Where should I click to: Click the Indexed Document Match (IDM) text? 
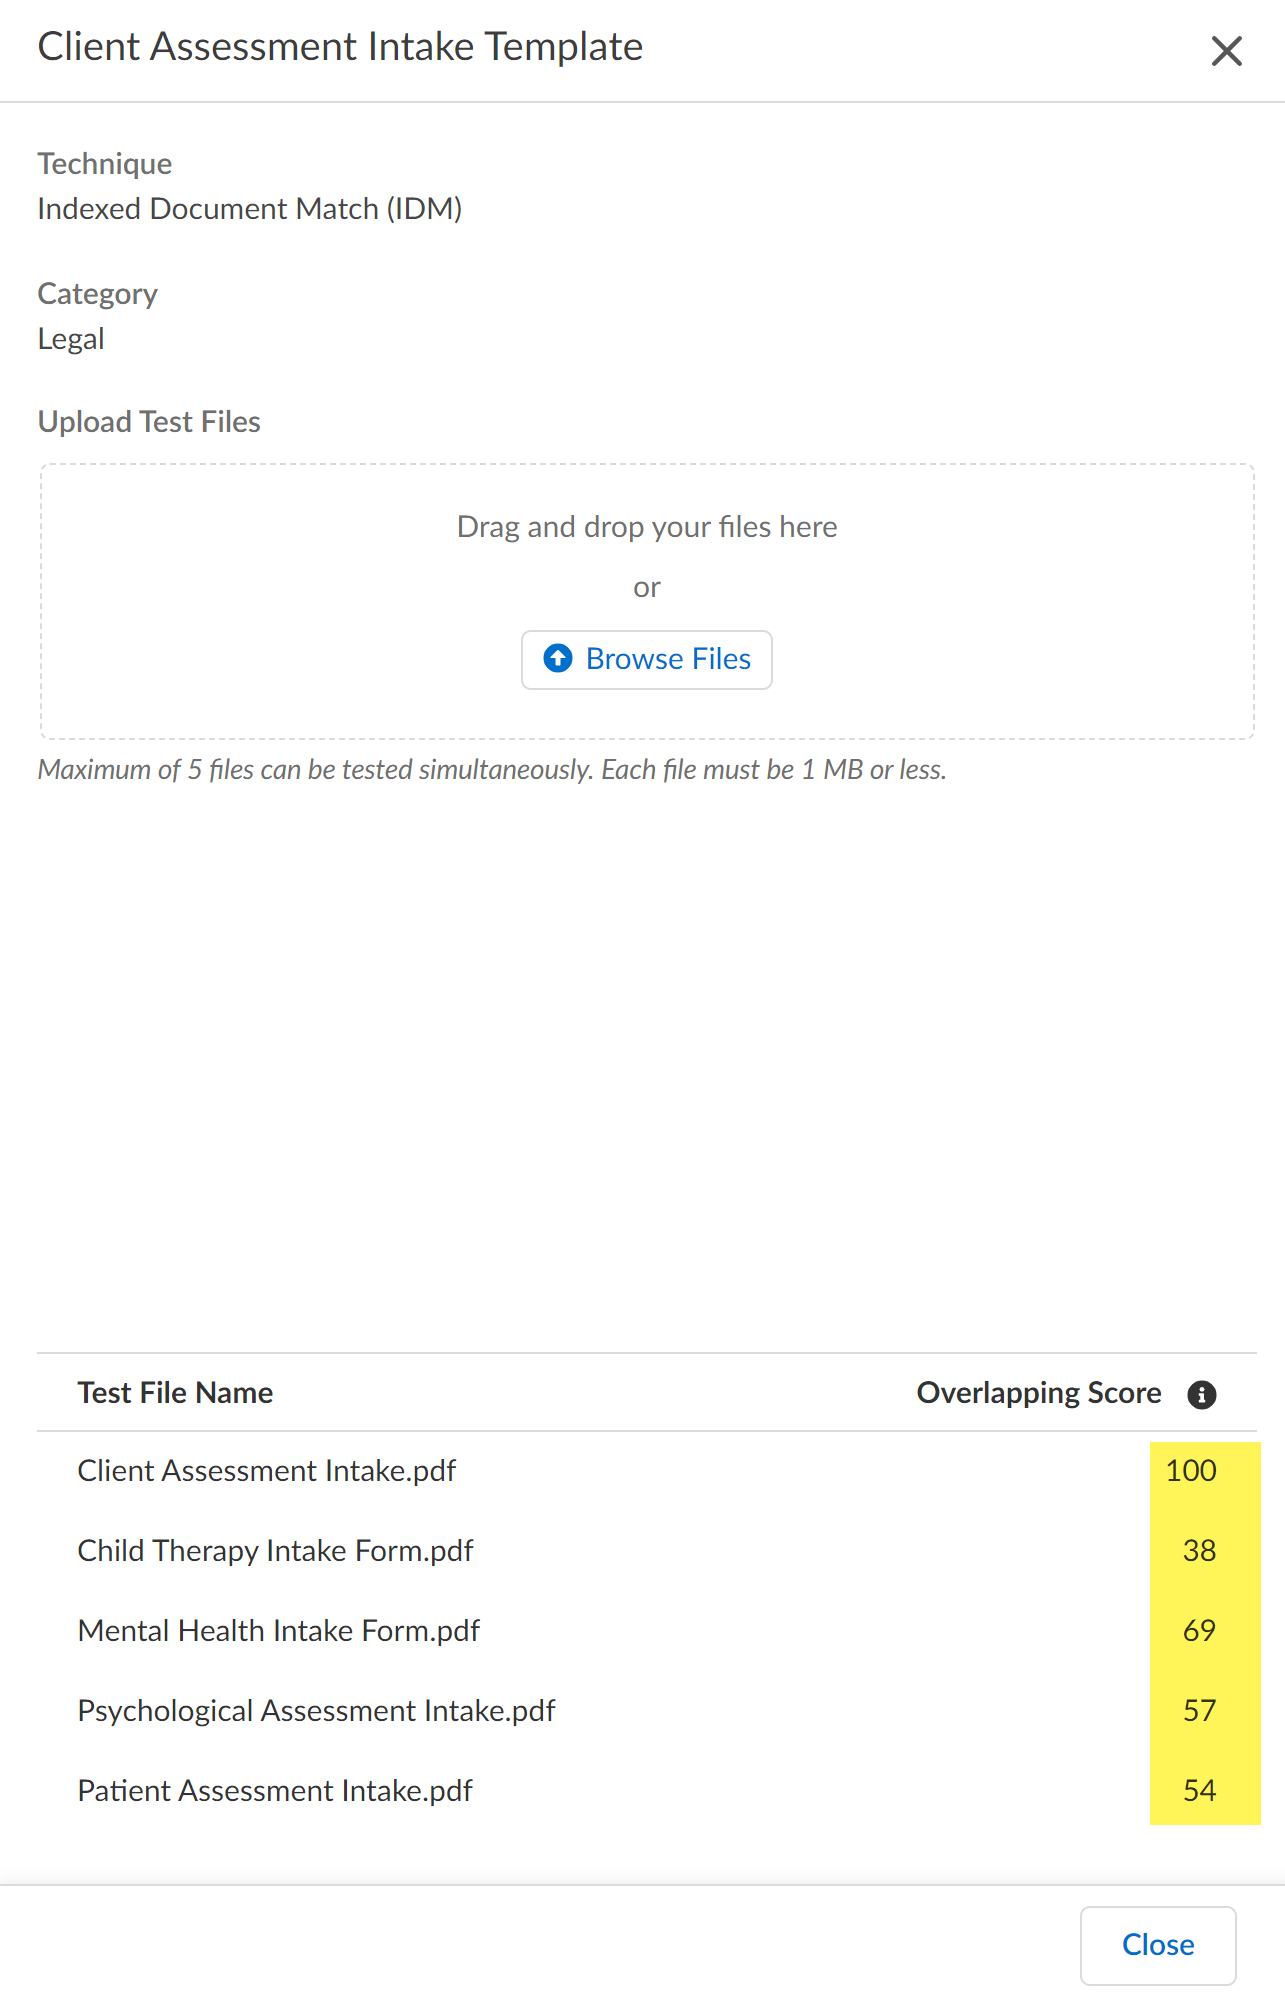tap(249, 208)
